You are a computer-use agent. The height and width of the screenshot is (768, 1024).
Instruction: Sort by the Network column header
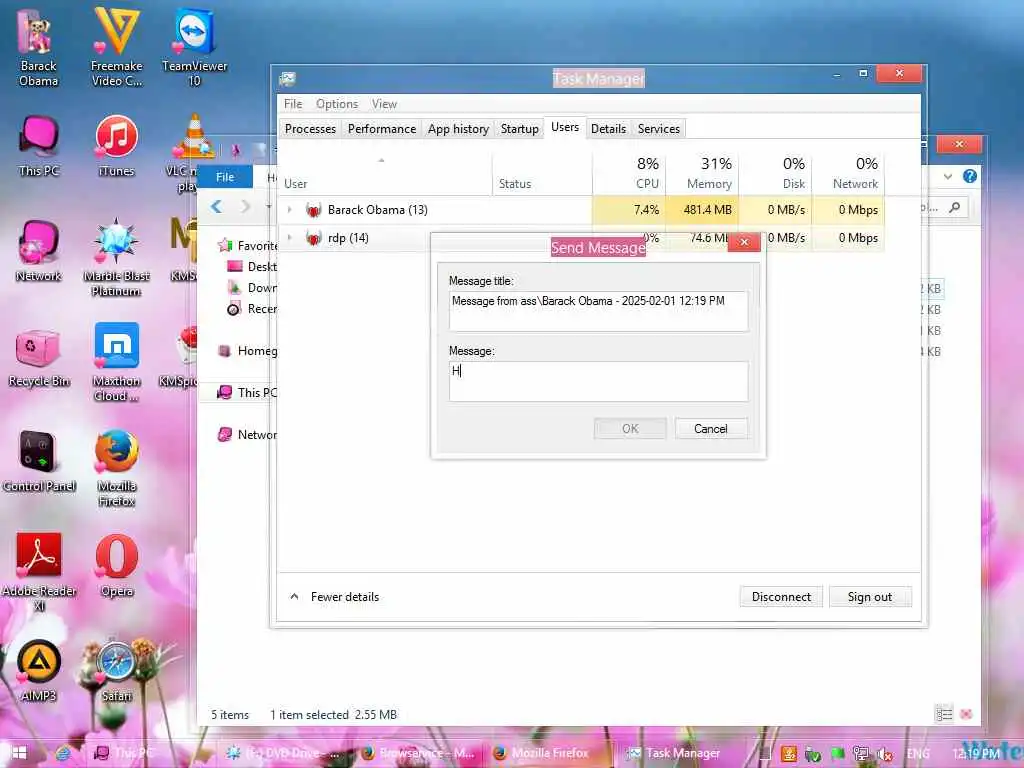[848, 173]
